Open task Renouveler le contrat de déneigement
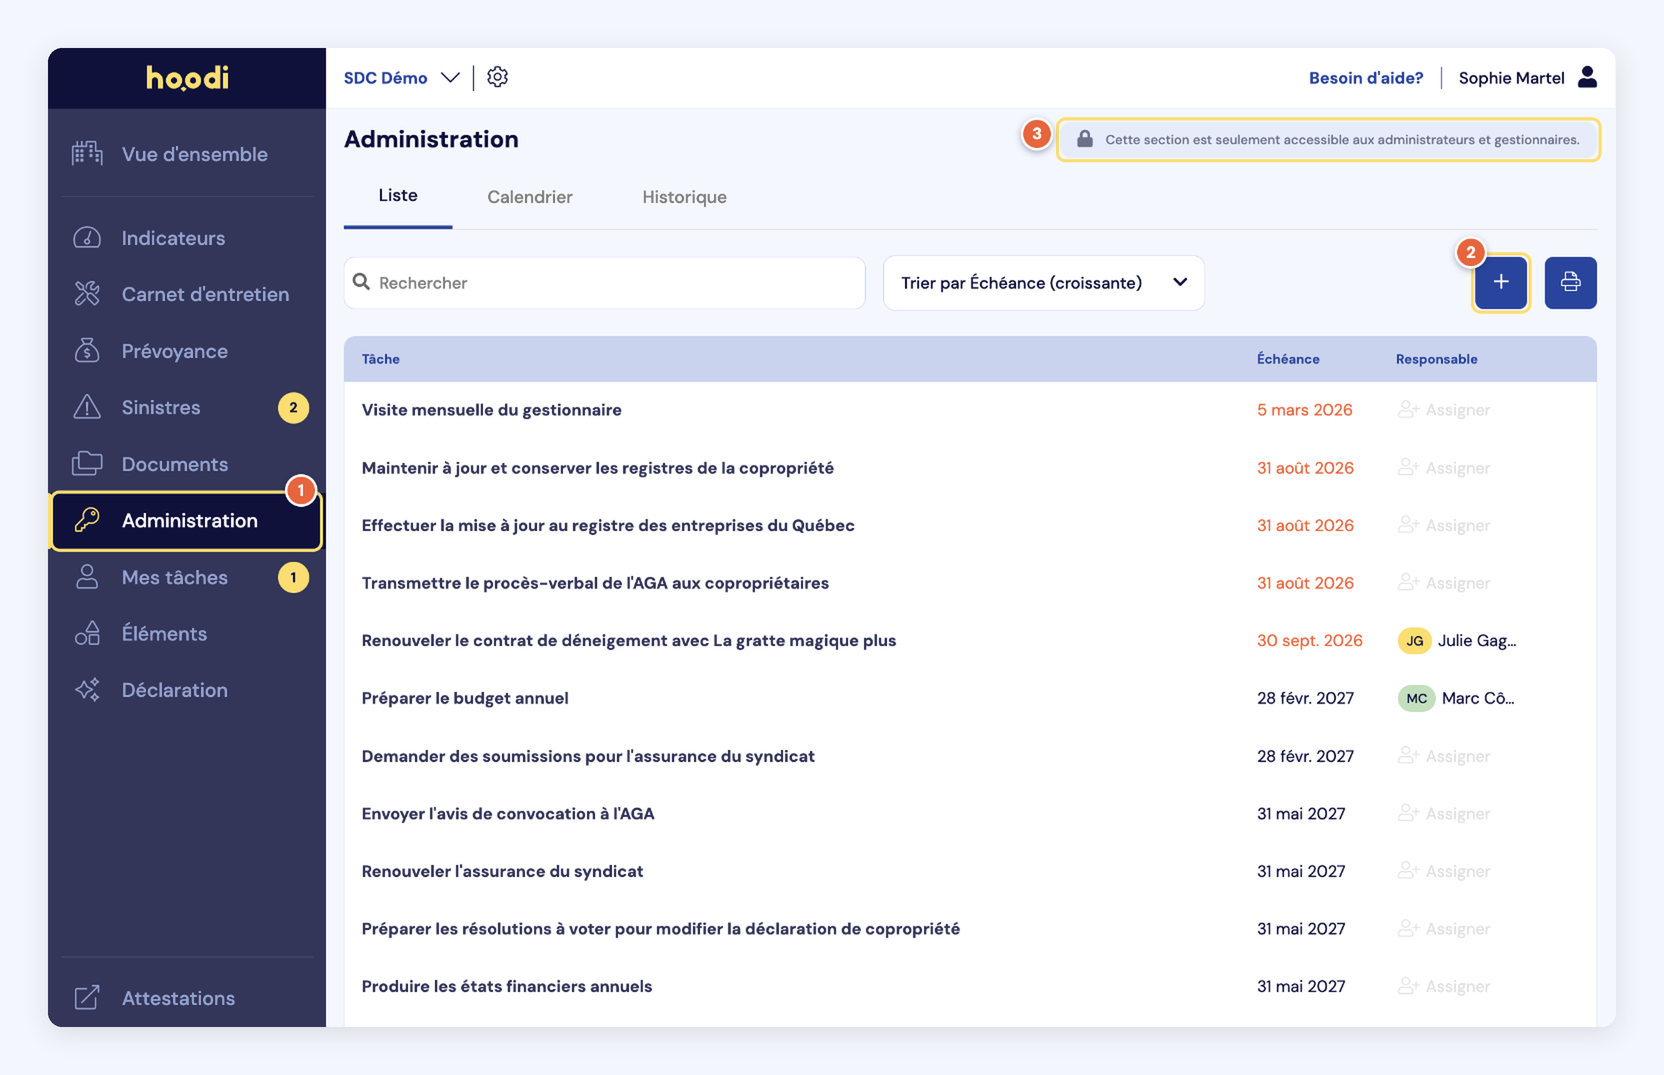The image size is (1664, 1075). tap(629, 641)
